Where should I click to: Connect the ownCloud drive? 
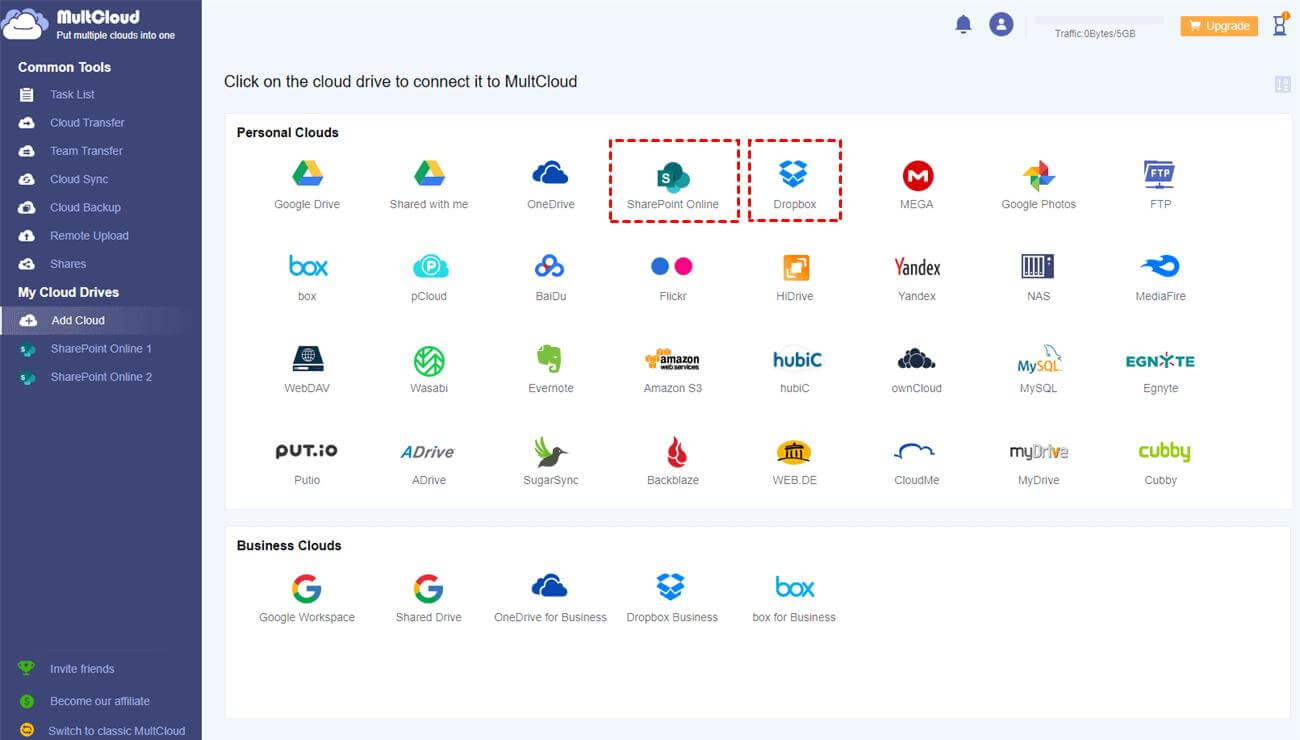point(917,368)
